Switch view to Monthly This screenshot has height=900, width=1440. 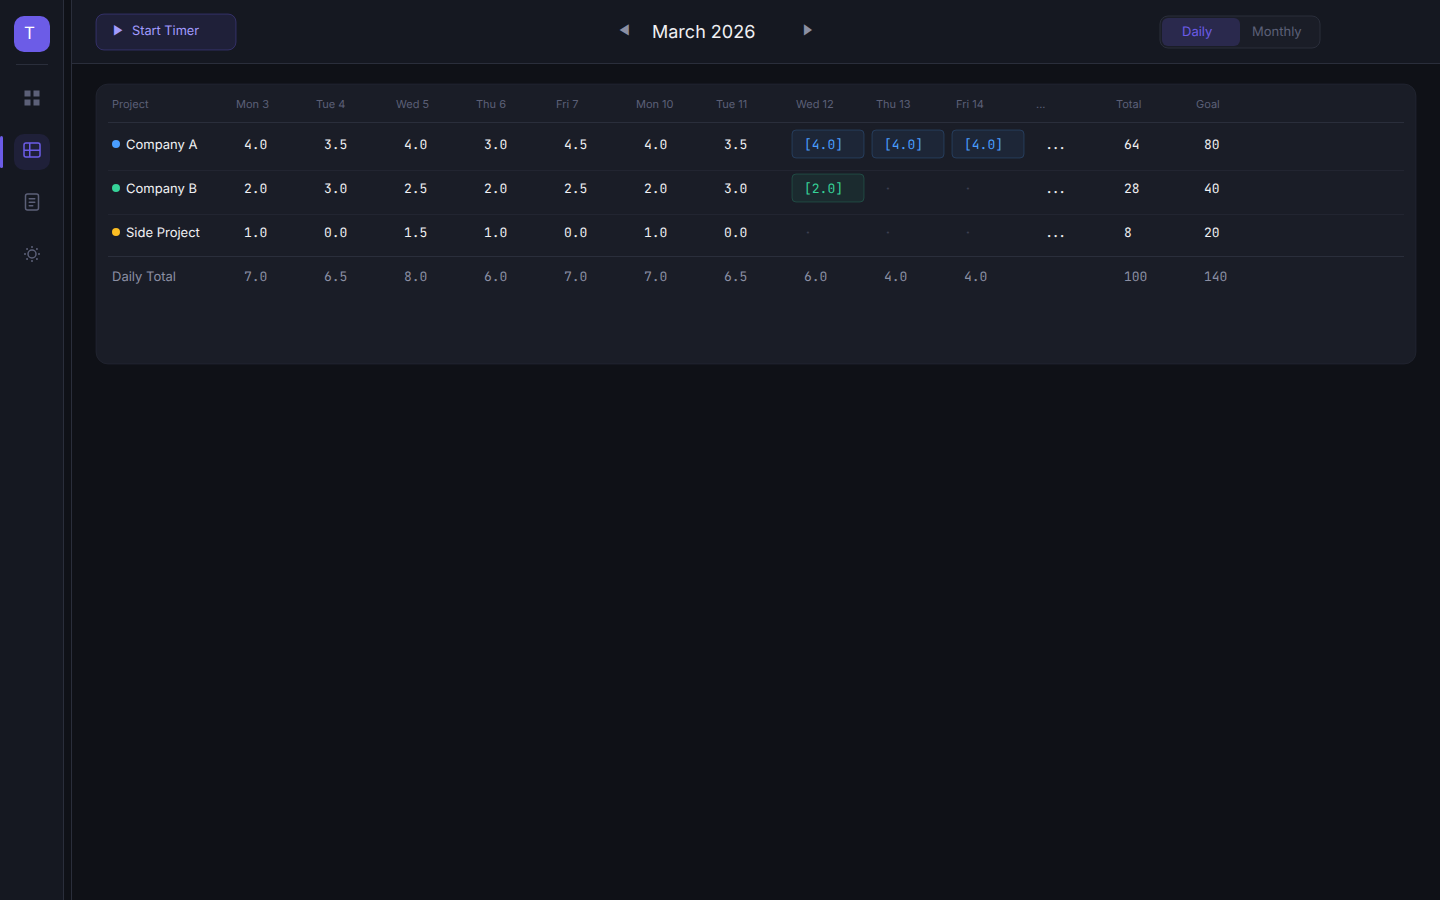click(x=1276, y=31)
